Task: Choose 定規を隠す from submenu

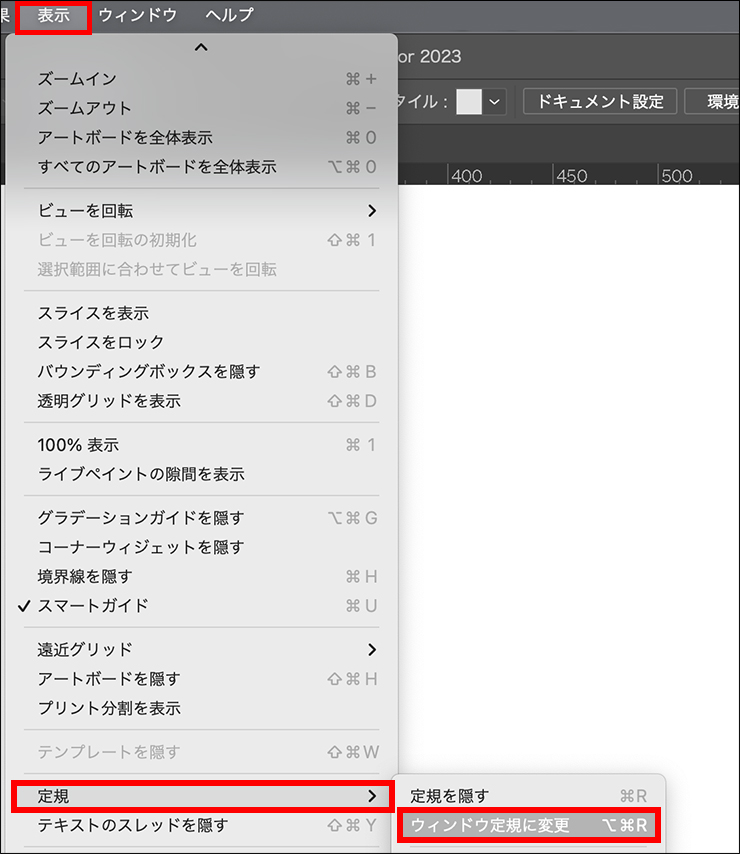Action: click(450, 796)
